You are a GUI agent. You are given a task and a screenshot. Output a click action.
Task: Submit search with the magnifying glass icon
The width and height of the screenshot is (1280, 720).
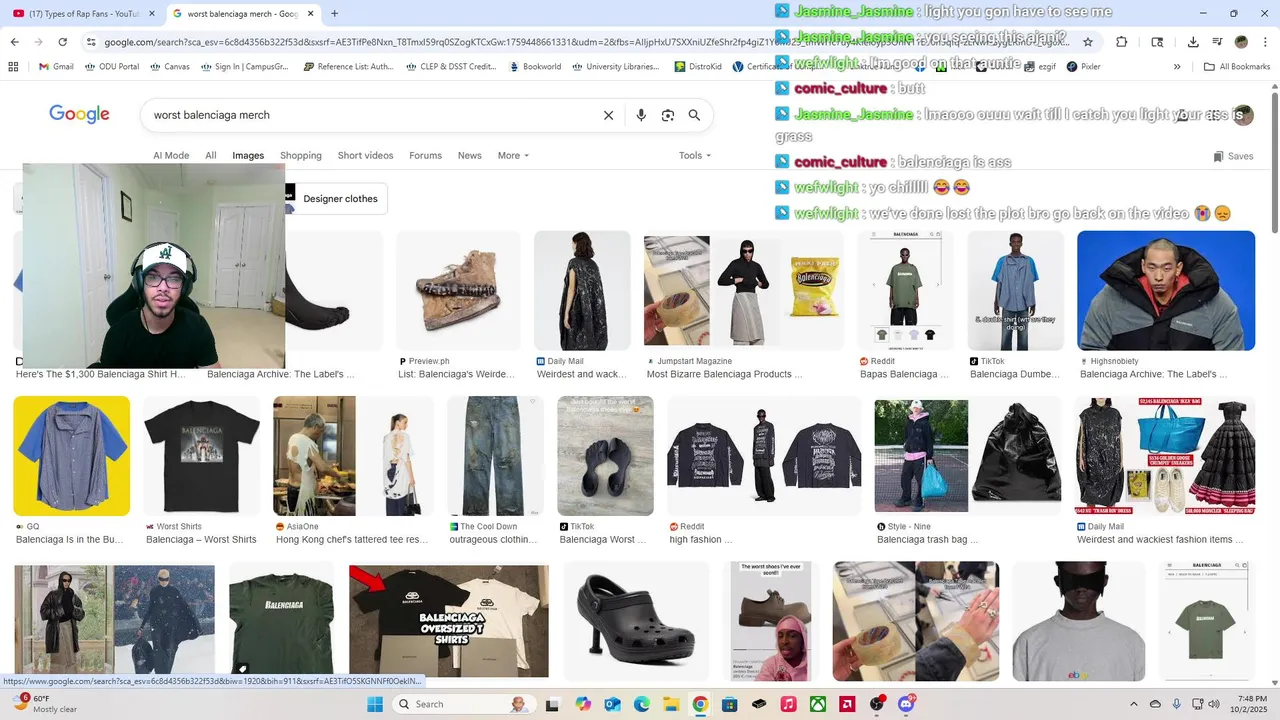click(694, 115)
